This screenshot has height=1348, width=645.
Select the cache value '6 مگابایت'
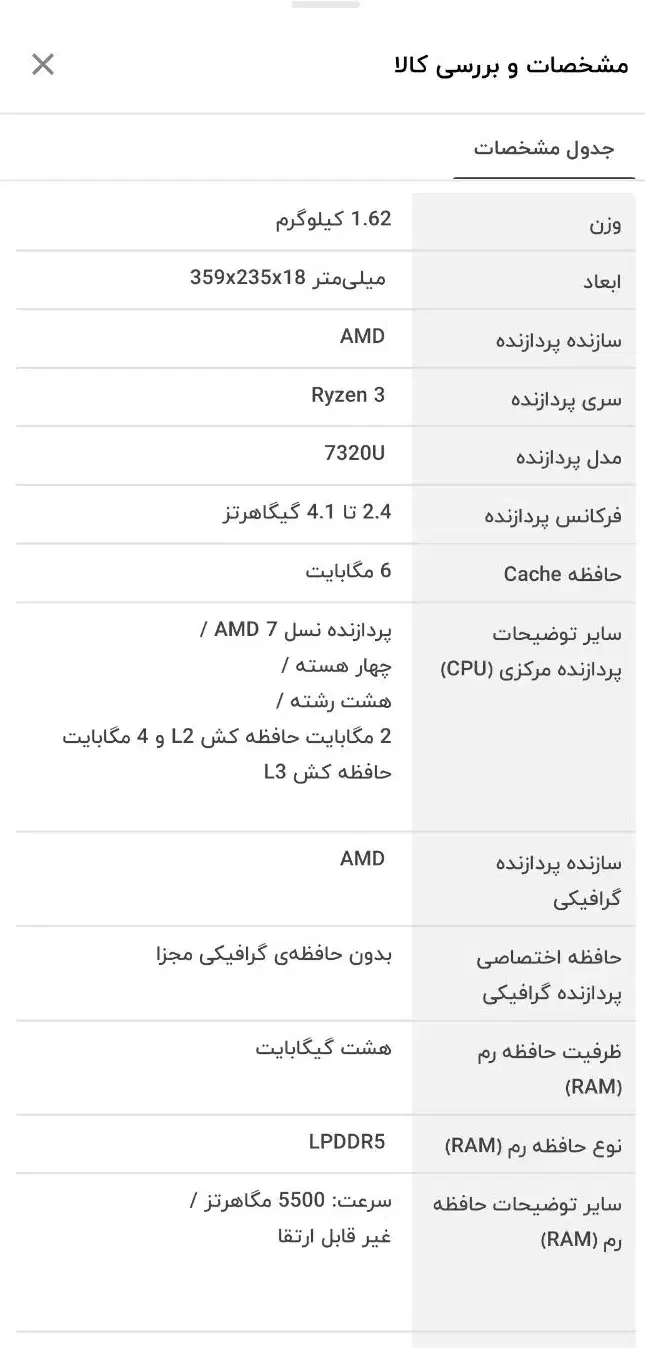(x=348, y=570)
